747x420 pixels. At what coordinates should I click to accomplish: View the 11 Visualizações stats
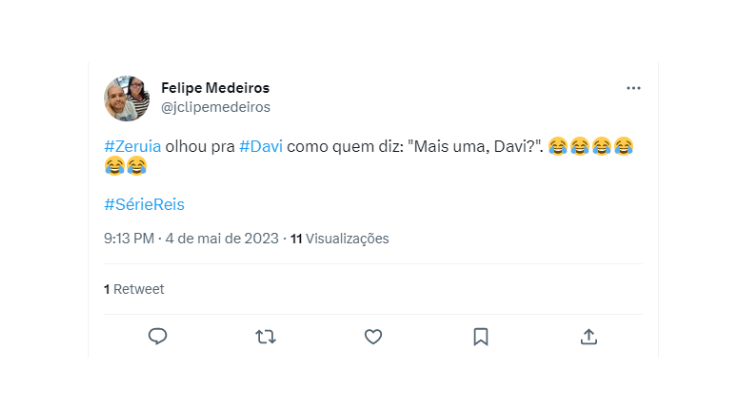click(x=339, y=239)
